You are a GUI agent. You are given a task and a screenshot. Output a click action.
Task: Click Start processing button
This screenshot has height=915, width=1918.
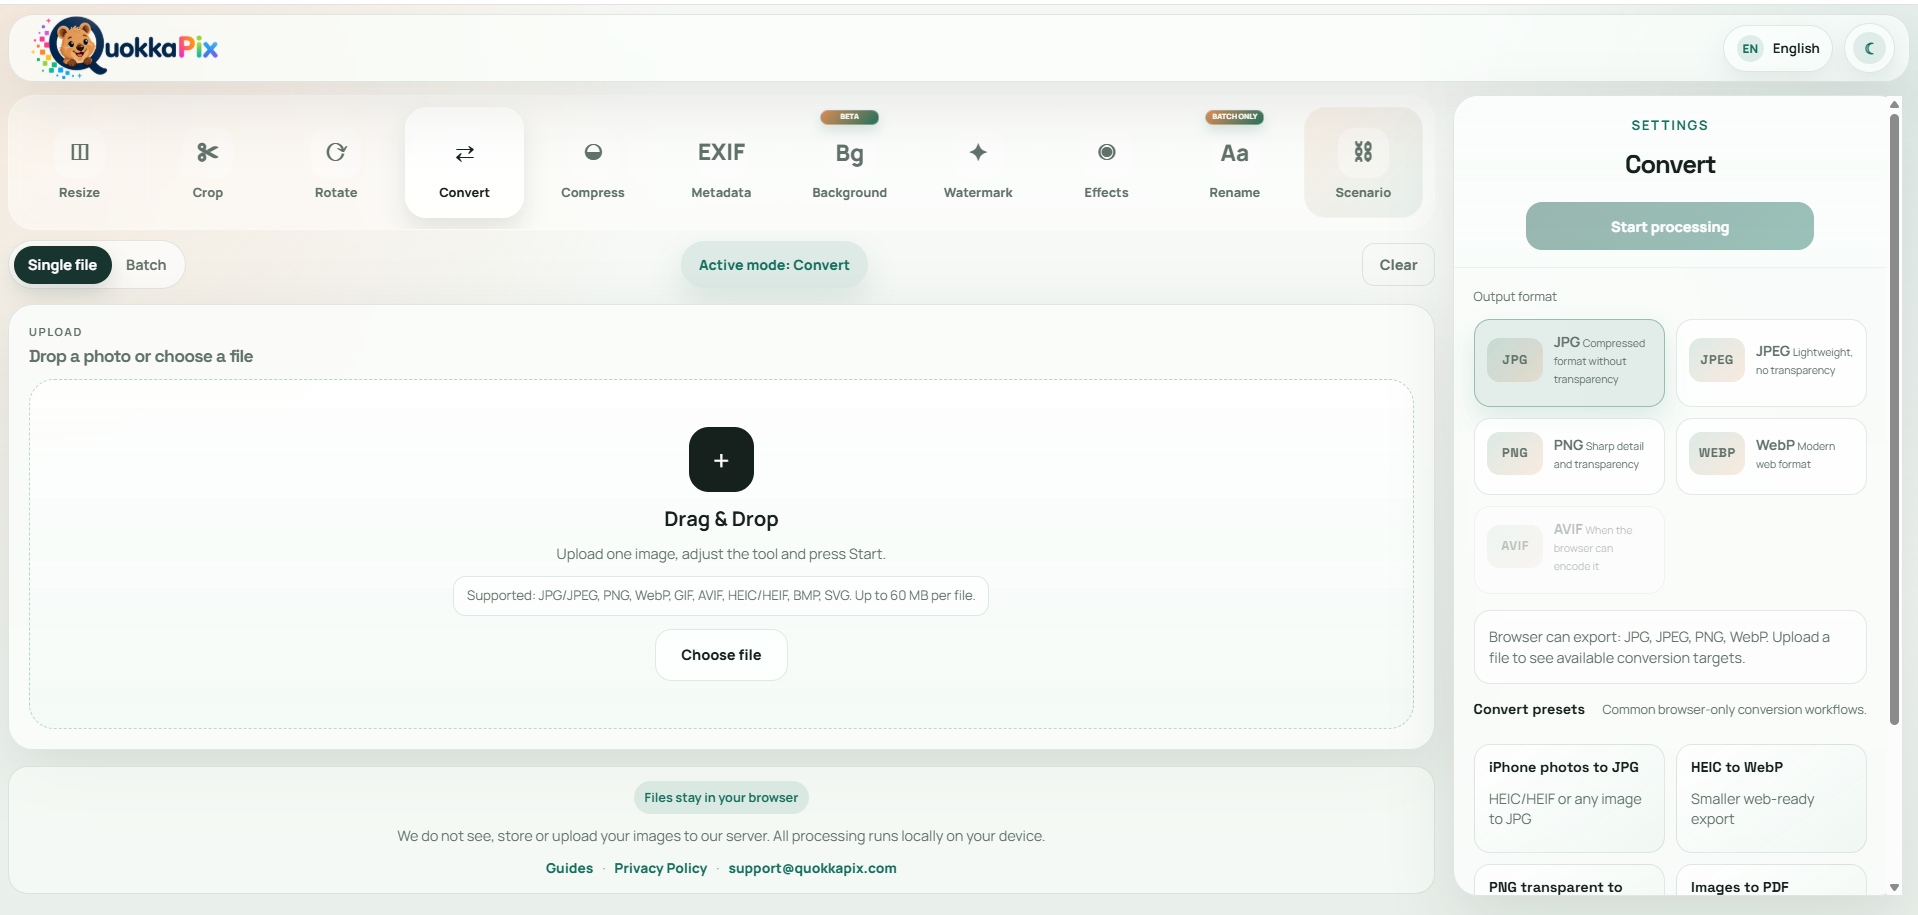tap(1669, 227)
